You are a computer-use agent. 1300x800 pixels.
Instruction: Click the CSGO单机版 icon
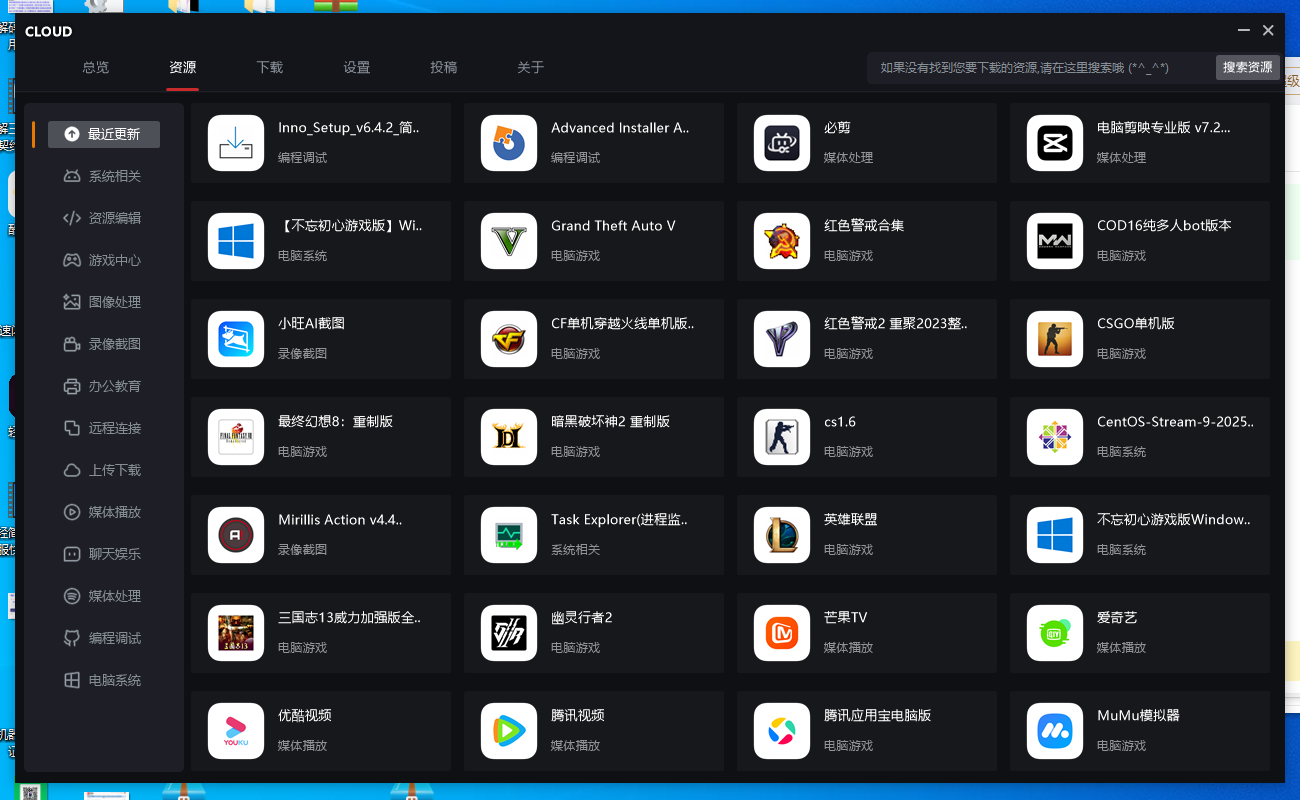pyautogui.click(x=1055, y=339)
